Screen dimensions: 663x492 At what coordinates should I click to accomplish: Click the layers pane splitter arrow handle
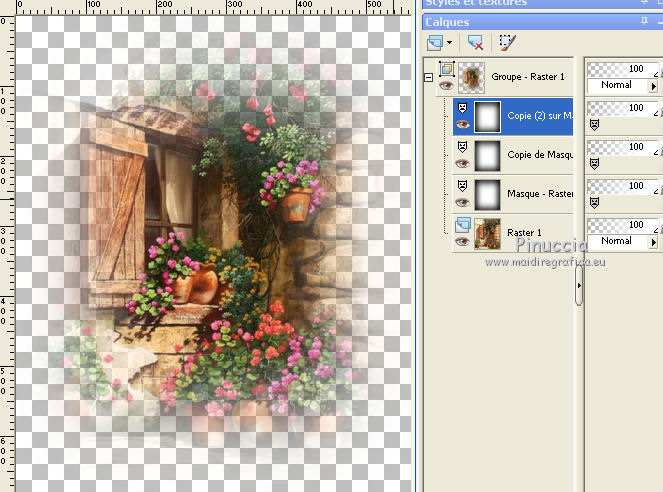579,285
